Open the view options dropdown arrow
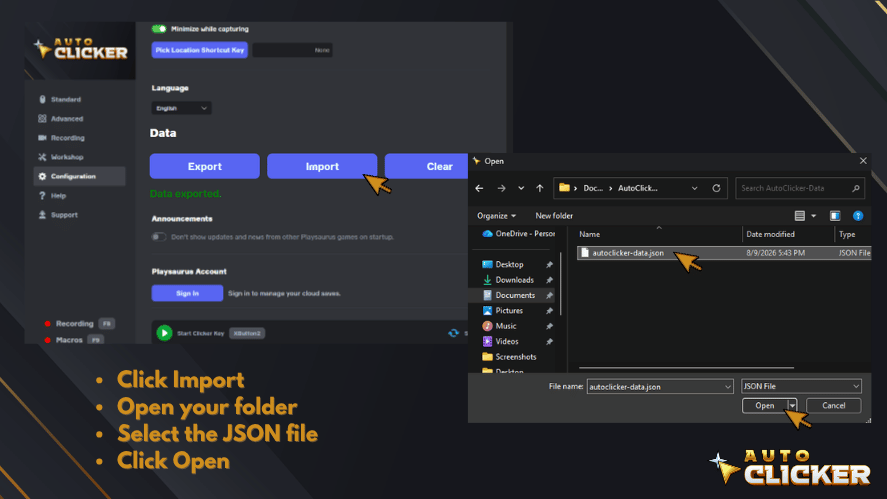The width and height of the screenshot is (887, 499). pos(813,216)
